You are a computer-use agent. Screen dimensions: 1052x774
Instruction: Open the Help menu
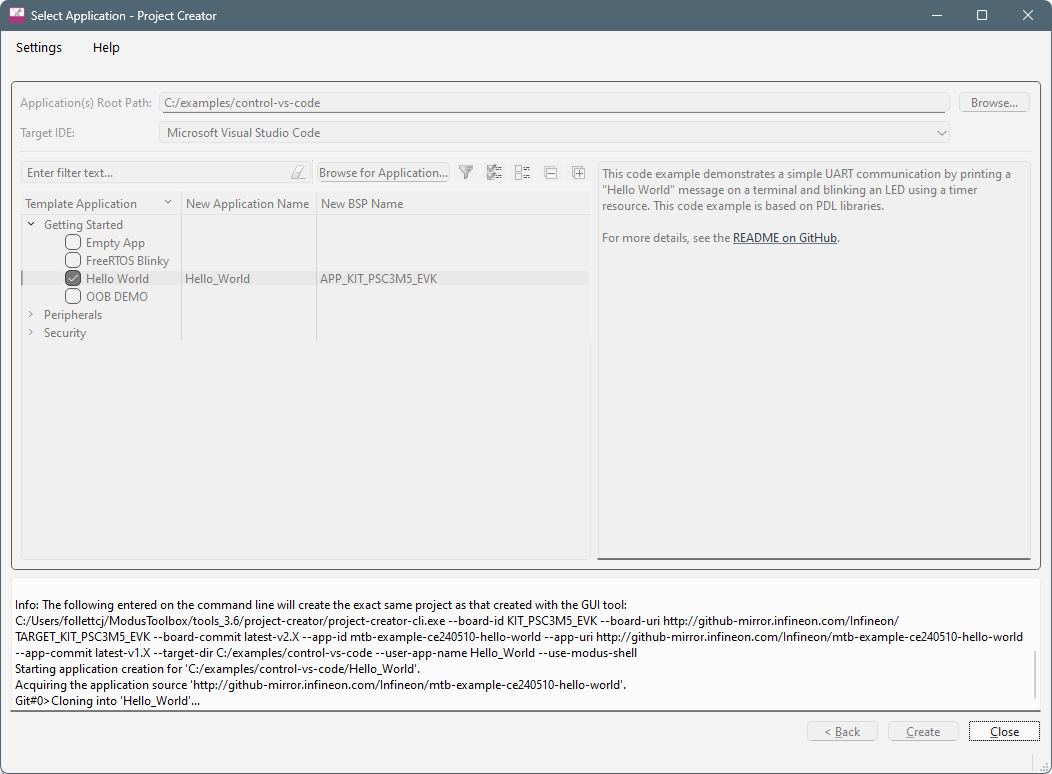106,48
